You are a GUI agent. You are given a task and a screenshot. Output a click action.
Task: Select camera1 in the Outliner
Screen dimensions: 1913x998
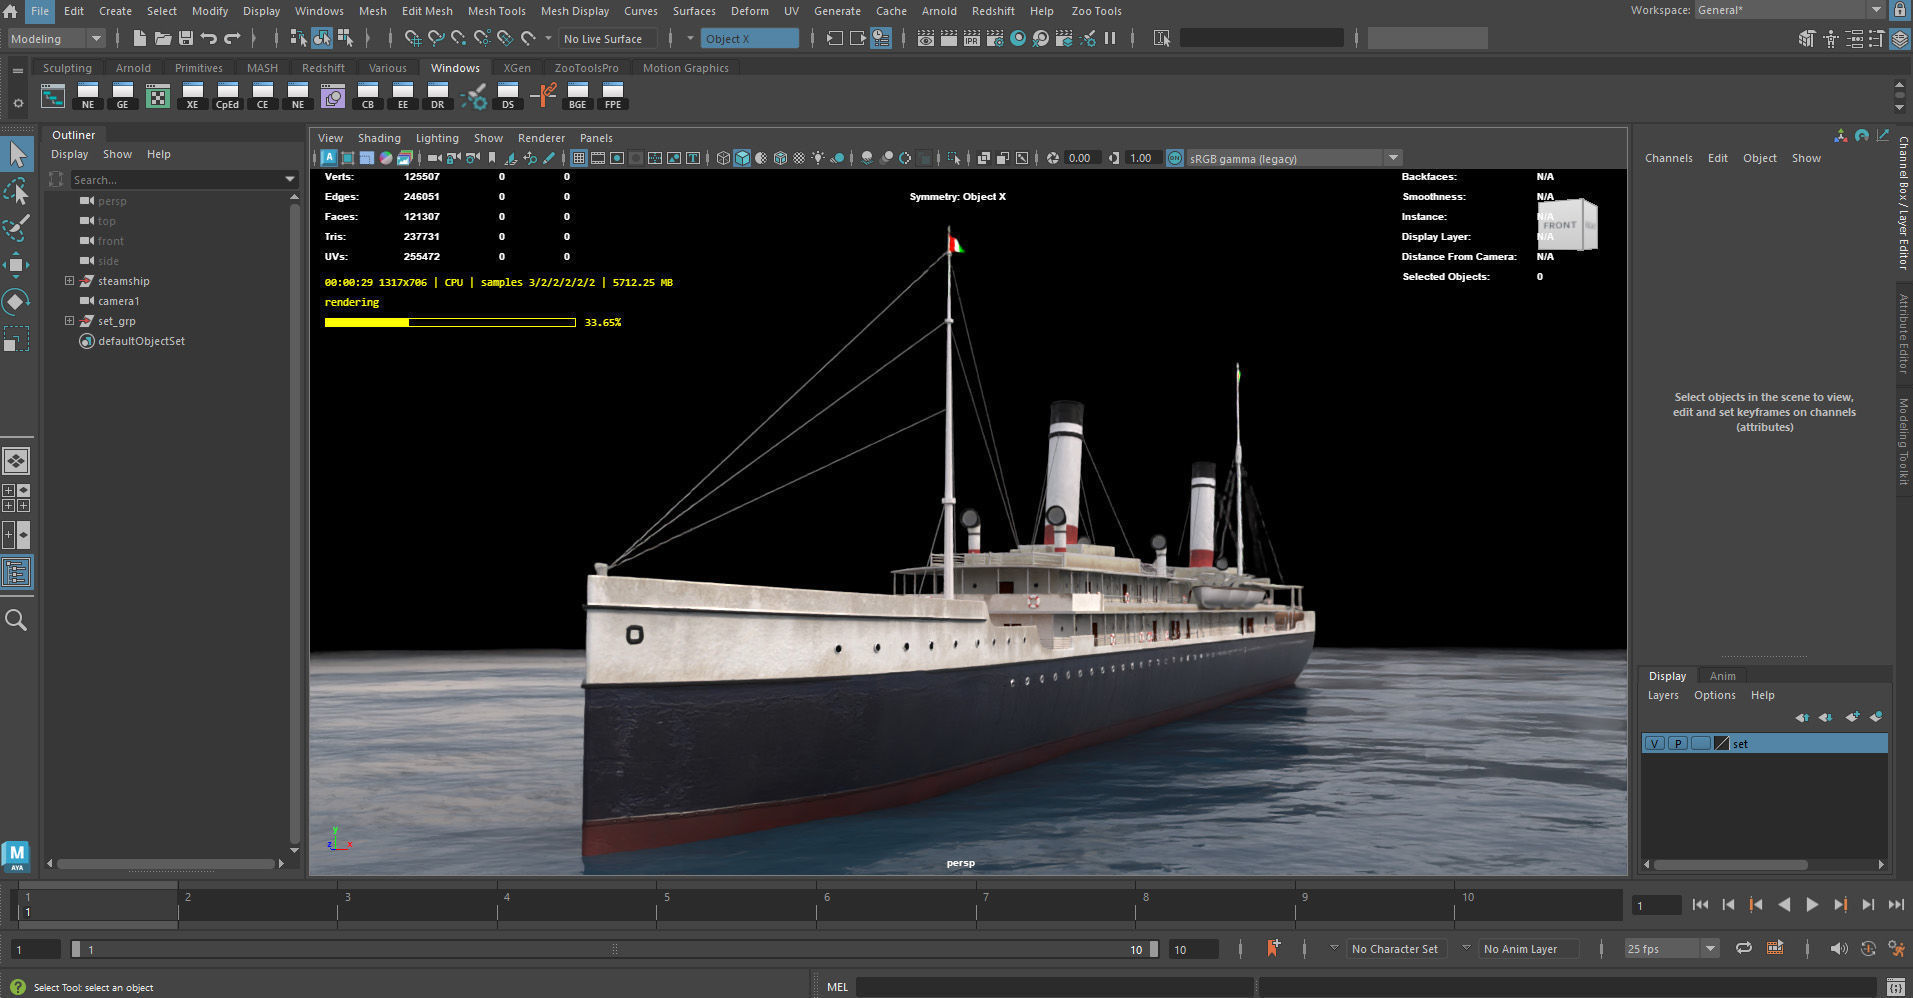[x=118, y=301]
